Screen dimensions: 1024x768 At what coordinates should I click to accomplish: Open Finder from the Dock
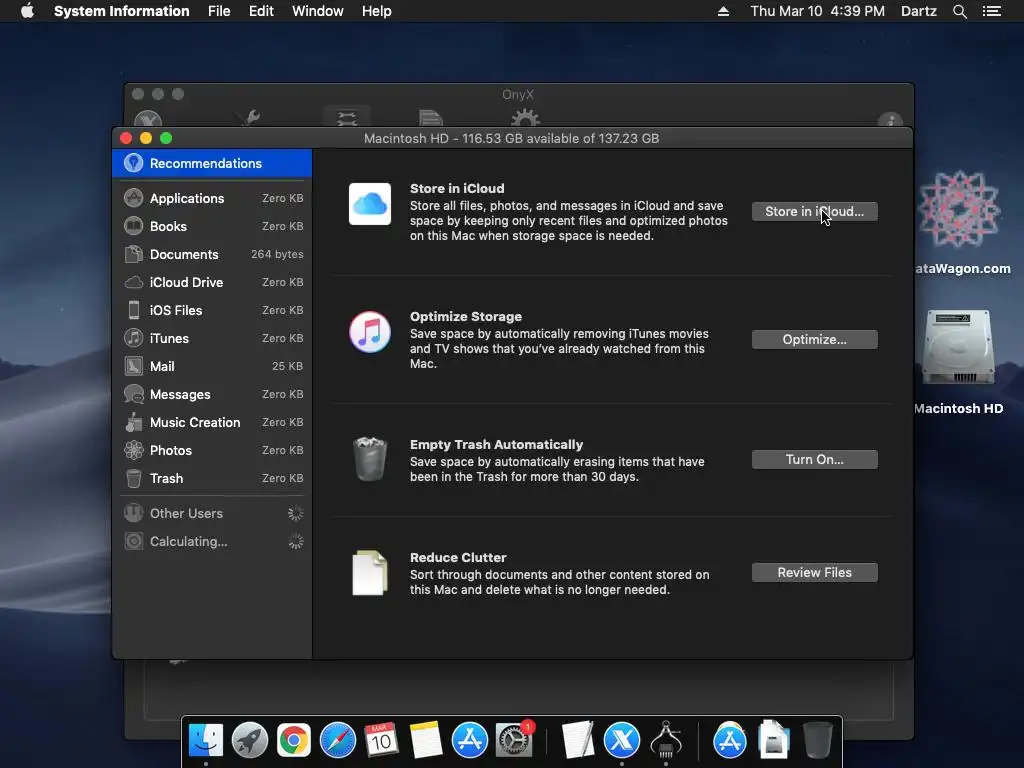[x=206, y=741]
